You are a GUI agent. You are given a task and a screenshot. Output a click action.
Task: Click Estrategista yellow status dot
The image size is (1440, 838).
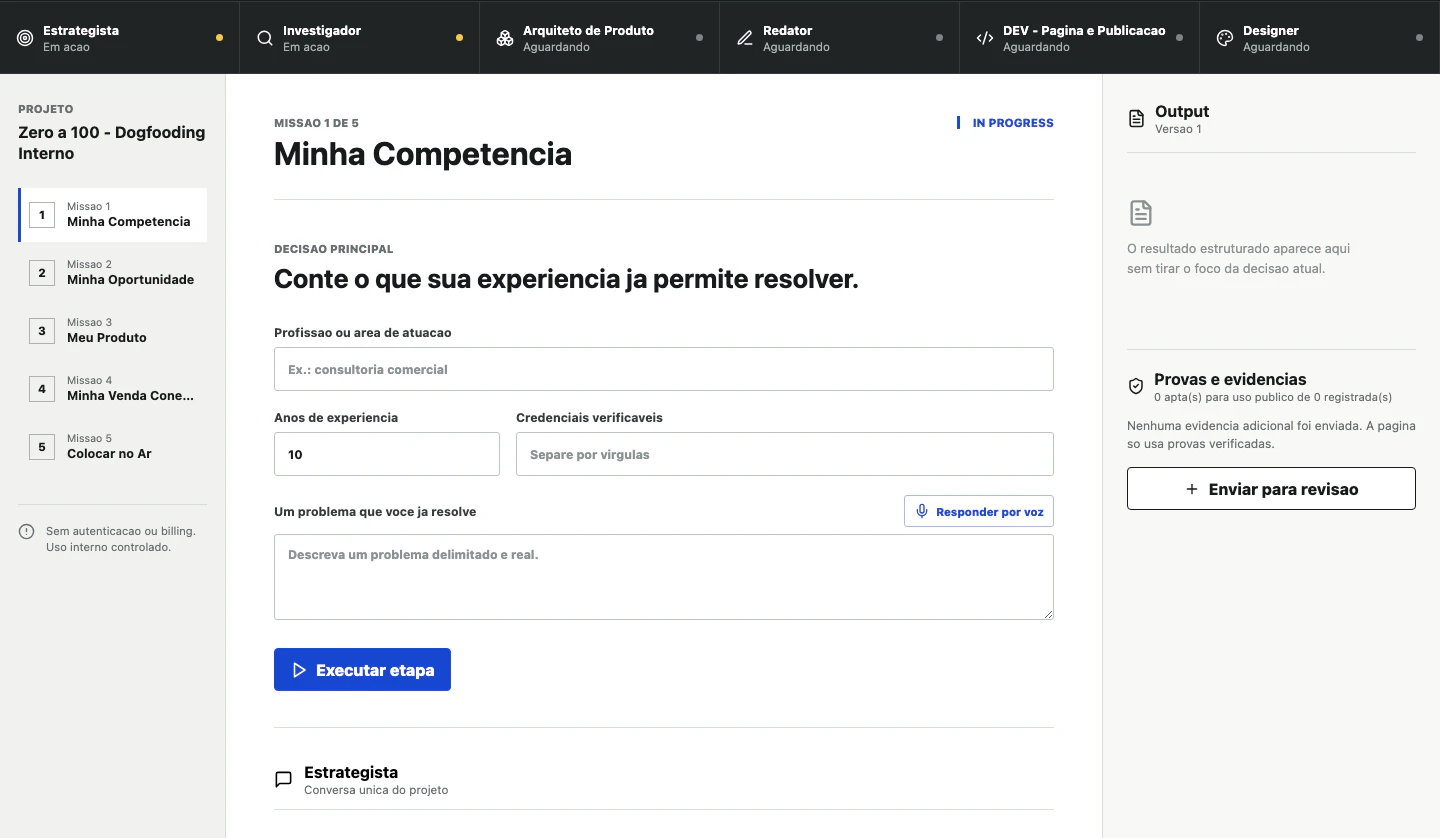point(219,38)
